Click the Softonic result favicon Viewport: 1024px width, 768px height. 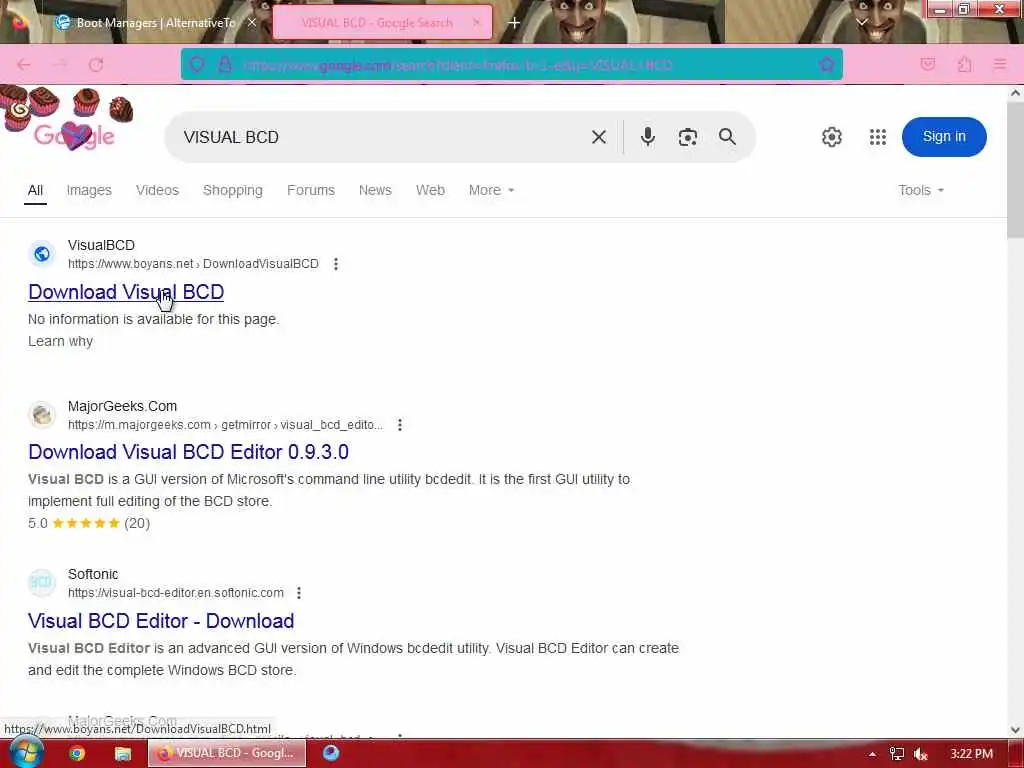[x=42, y=583]
